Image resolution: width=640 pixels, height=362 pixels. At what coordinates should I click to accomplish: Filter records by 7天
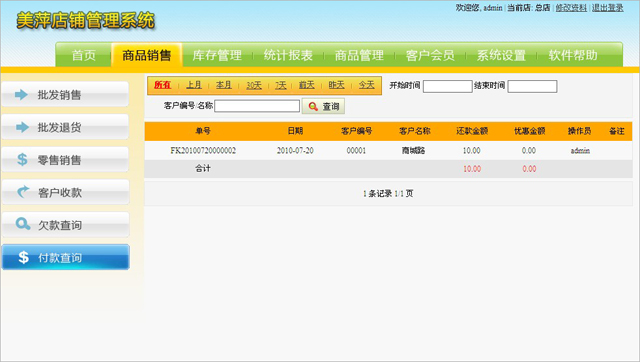(280, 85)
